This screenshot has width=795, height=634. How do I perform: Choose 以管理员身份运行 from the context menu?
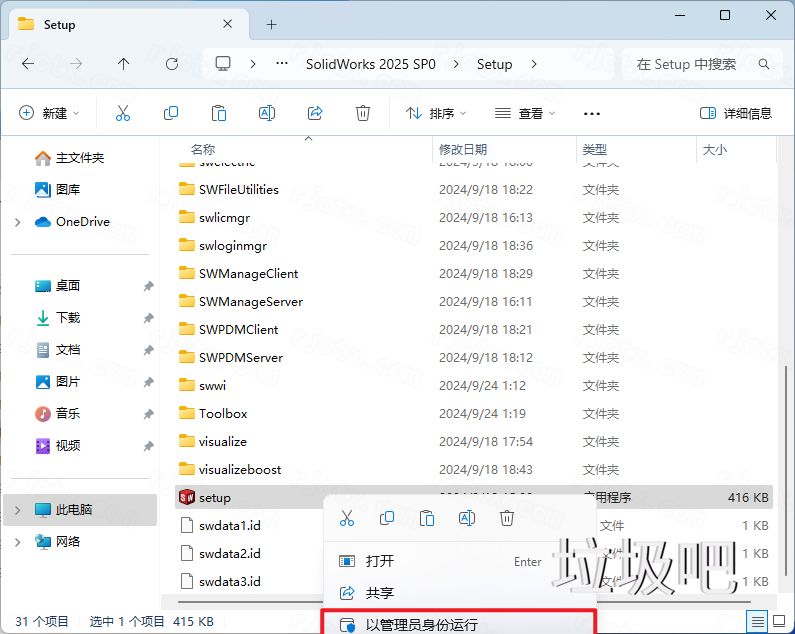[459, 624]
